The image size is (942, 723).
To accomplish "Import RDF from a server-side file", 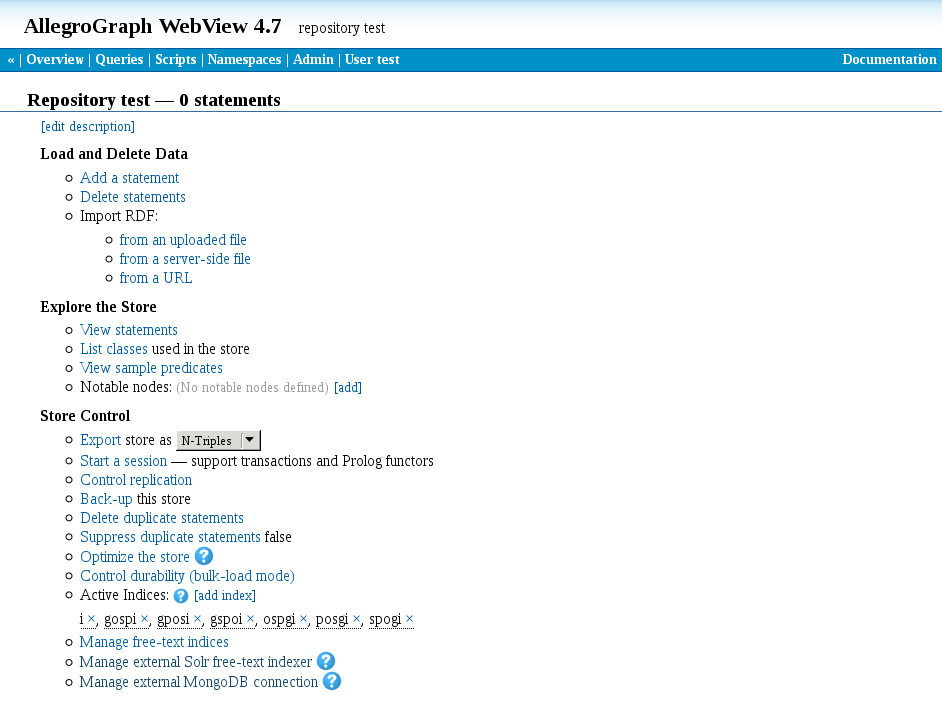I will click(x=184, y=259).
